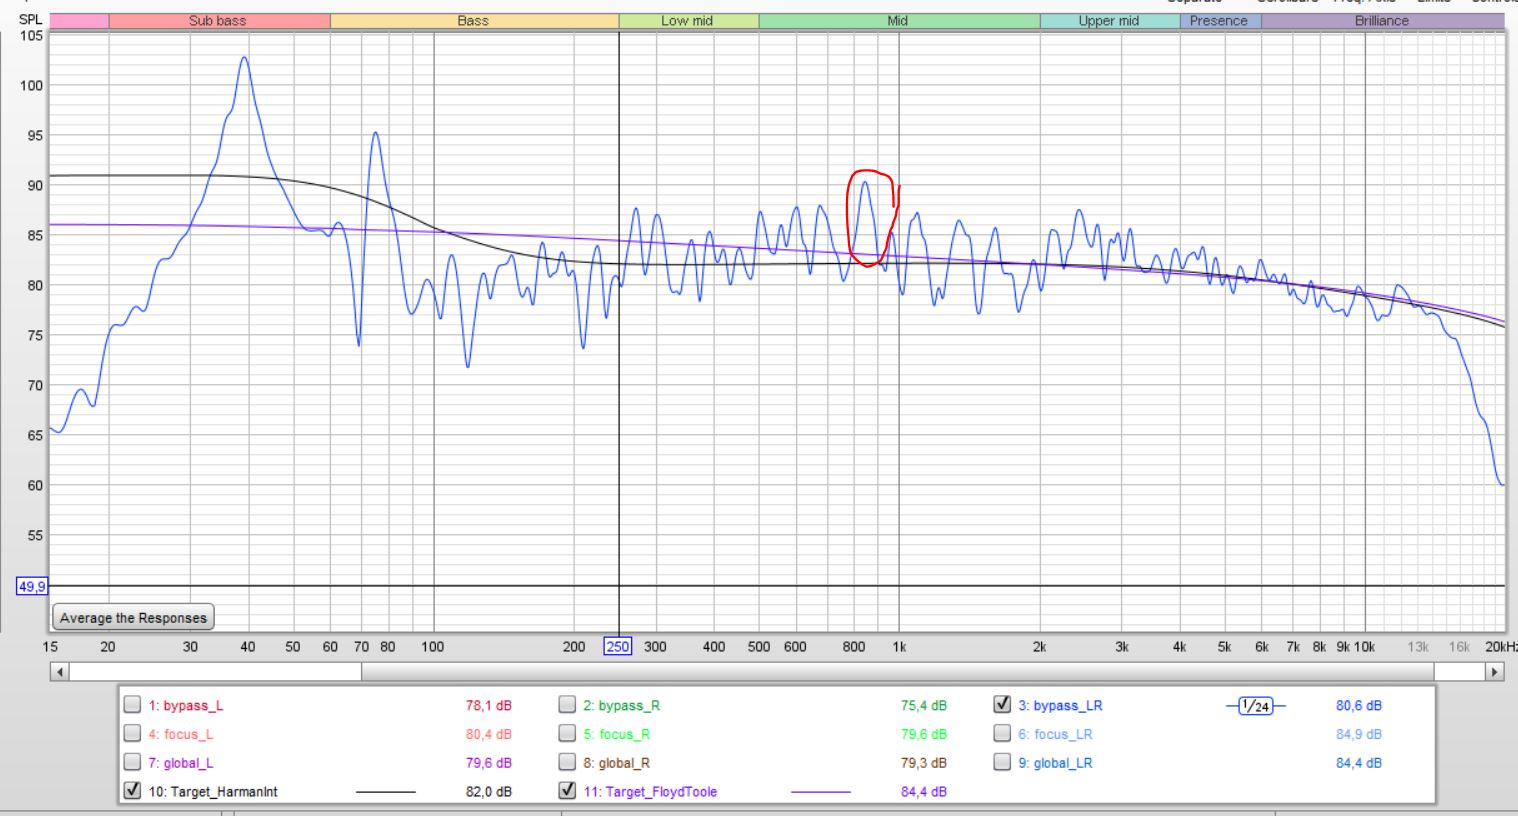
Task: Click the horizontal scrollbar thumb below the graph
Action: (897, 672)
